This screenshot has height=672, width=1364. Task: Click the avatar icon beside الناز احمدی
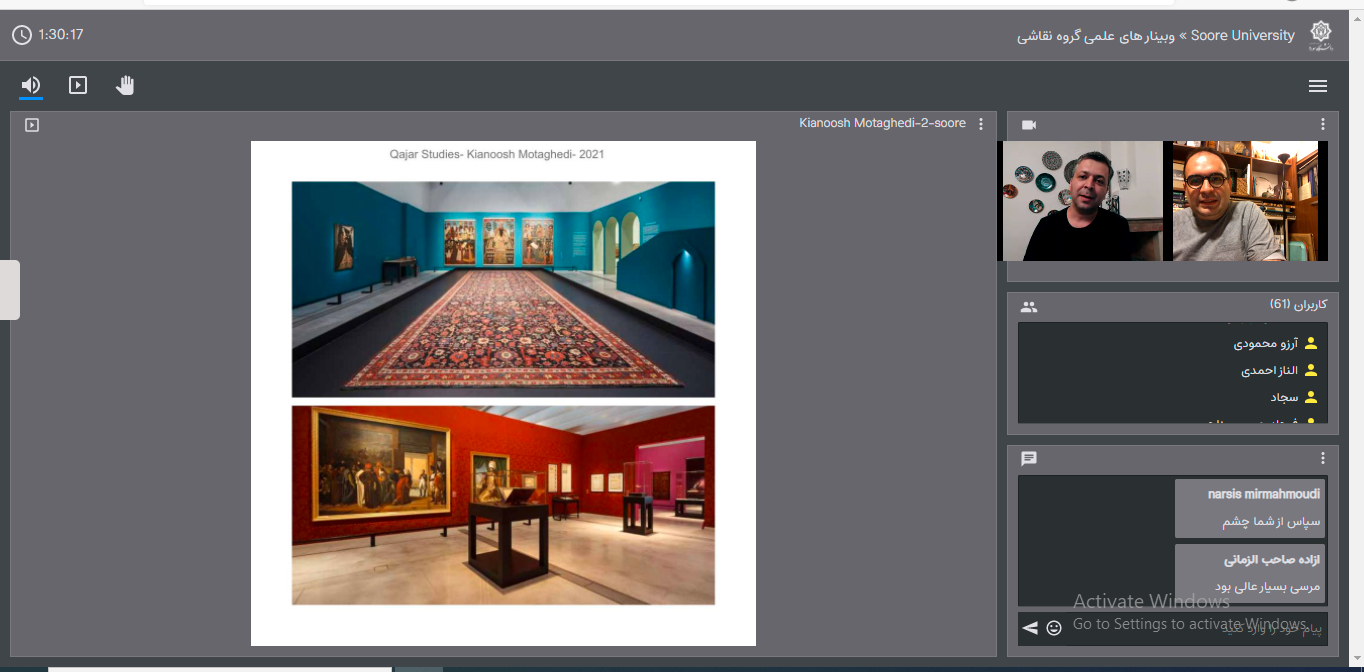pos(1311,370)
